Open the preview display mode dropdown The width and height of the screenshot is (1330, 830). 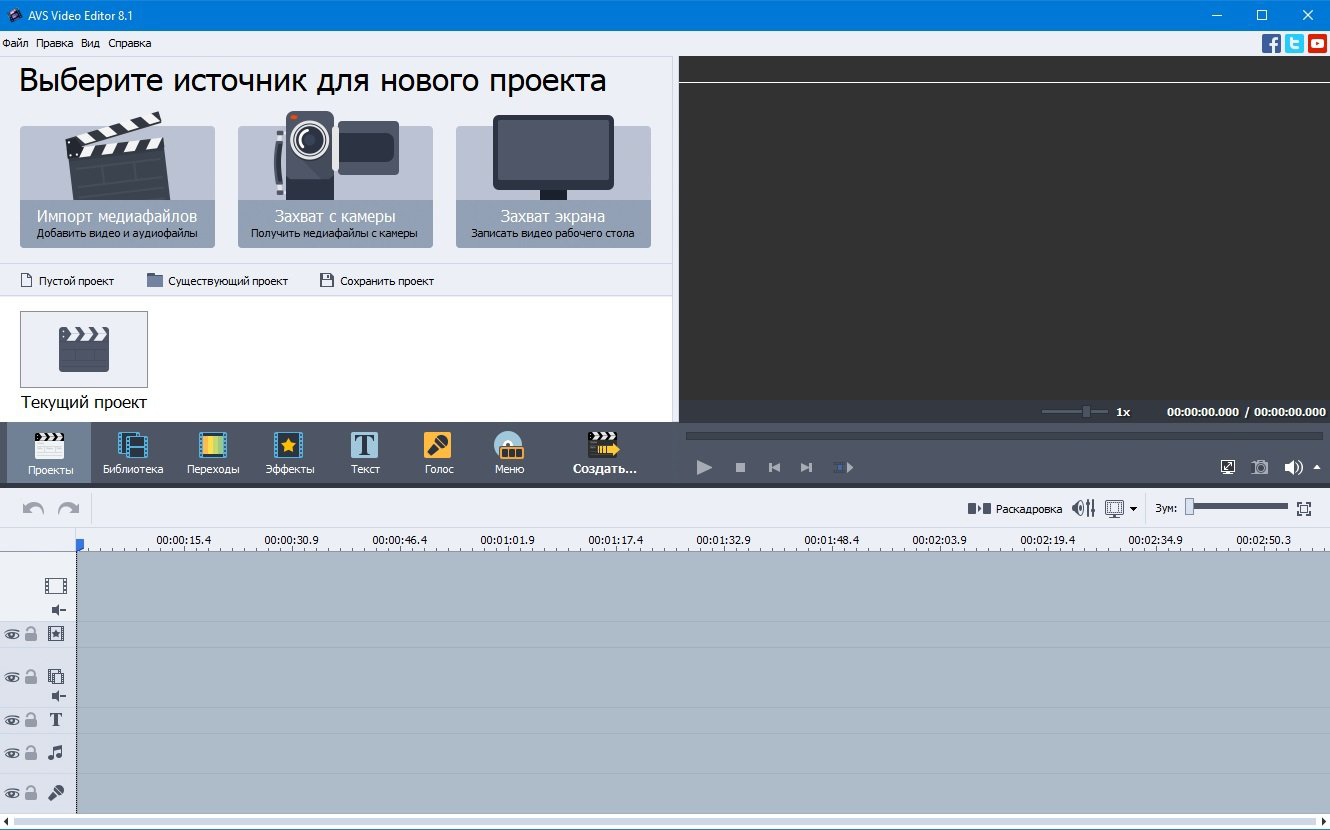(1133, 508)
